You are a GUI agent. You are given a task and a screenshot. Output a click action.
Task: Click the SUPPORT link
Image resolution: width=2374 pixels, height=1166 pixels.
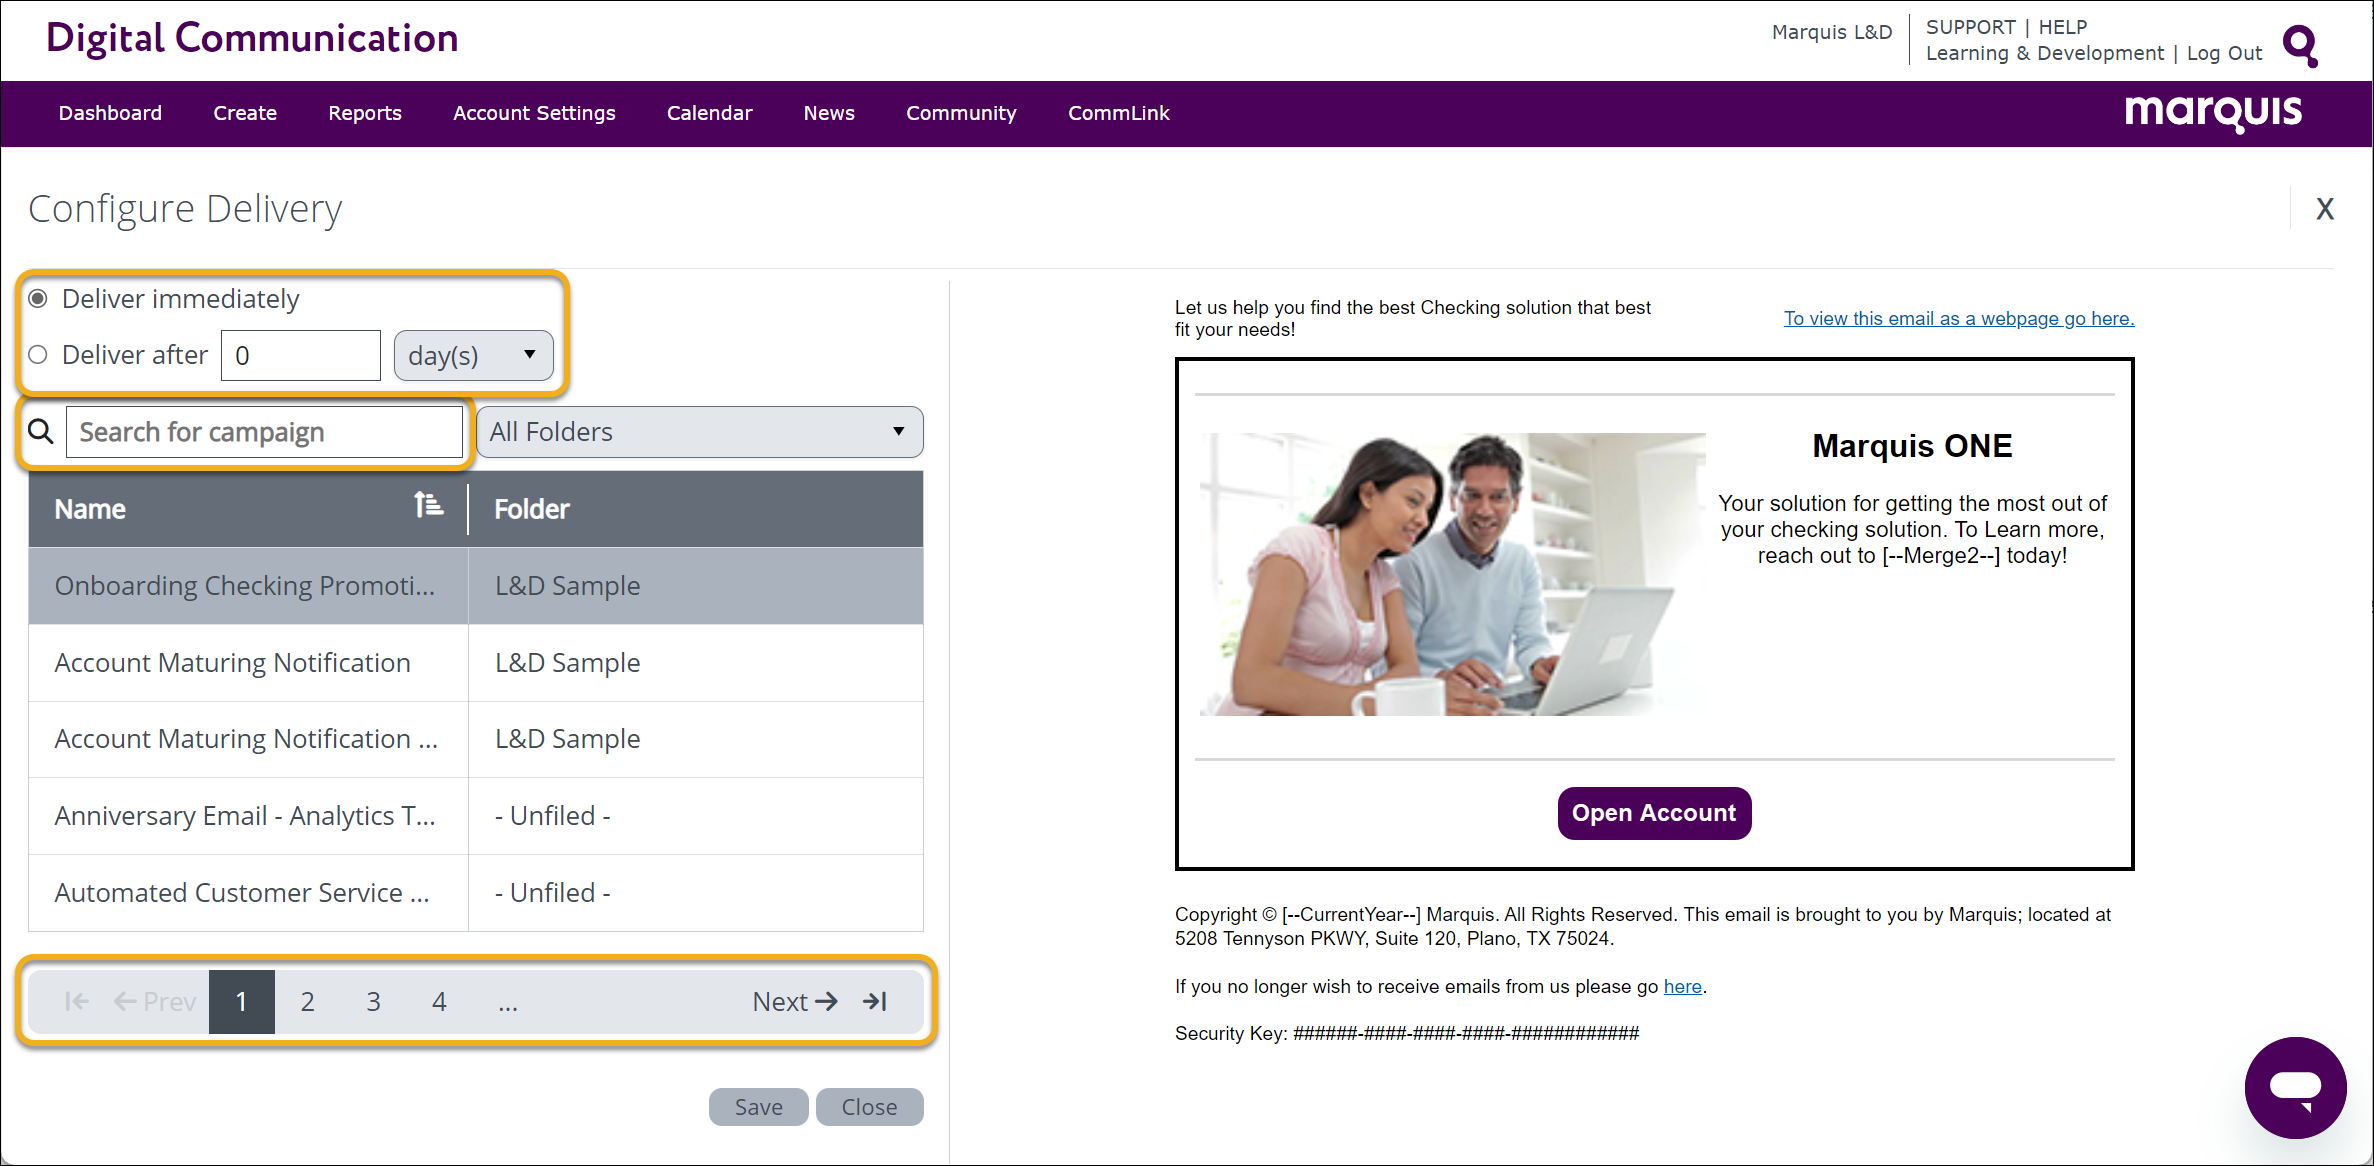click(1970, 27)
